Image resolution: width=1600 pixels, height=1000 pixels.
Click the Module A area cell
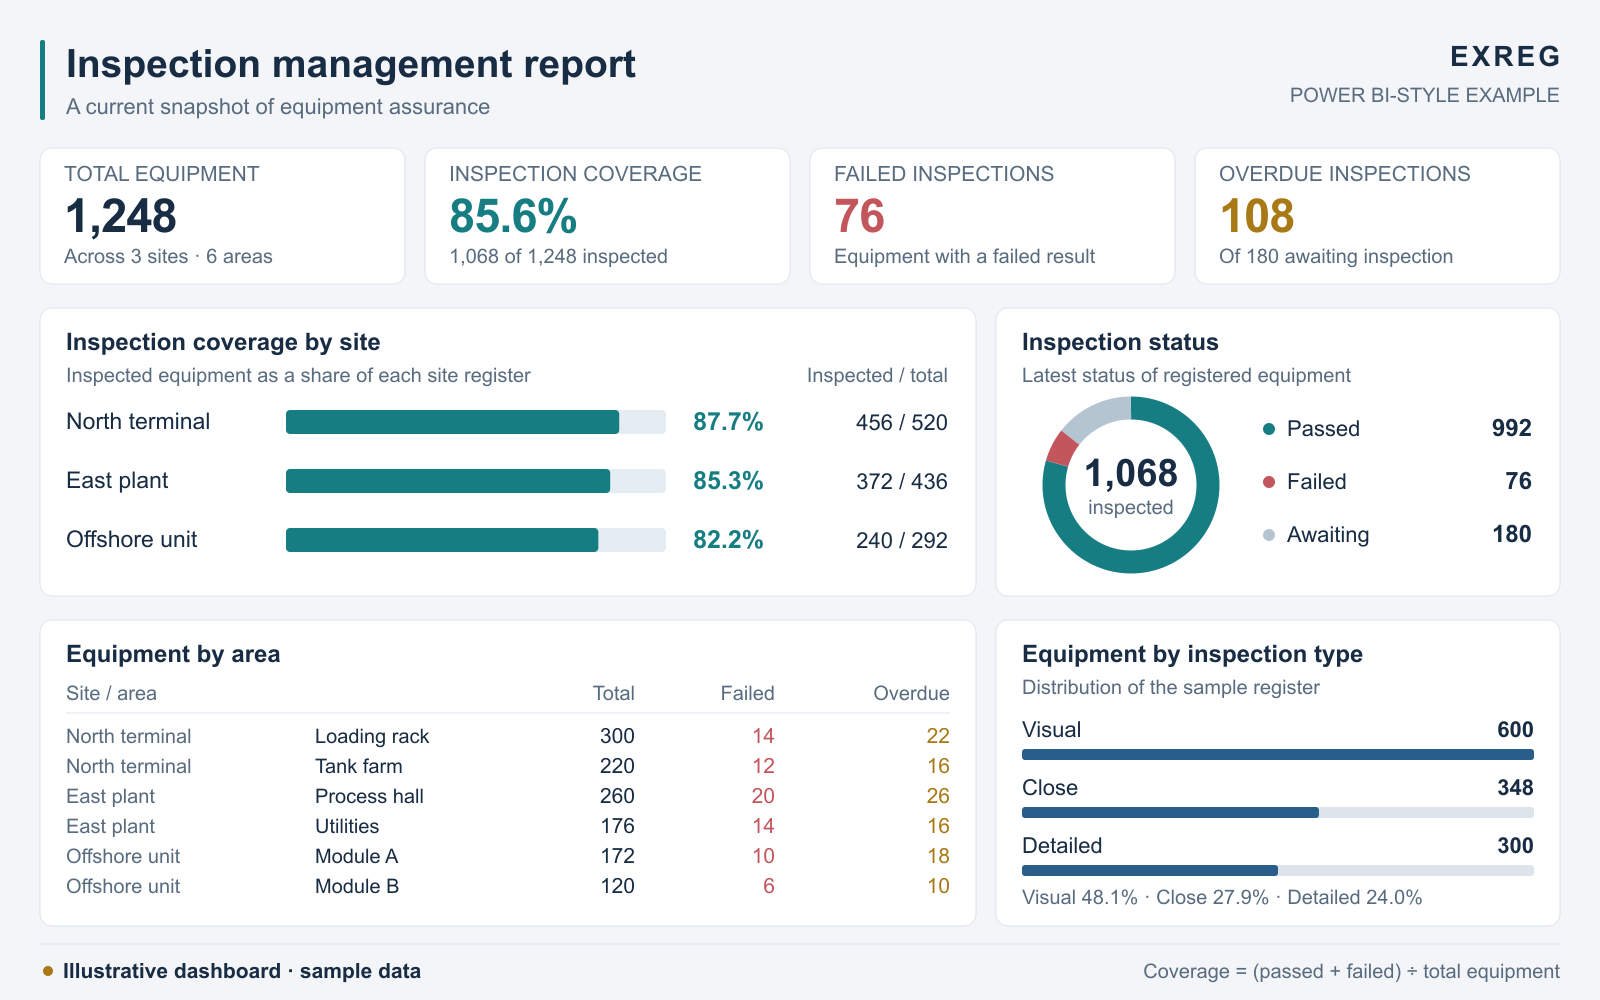pyautogui.click(x=356, y=856)
